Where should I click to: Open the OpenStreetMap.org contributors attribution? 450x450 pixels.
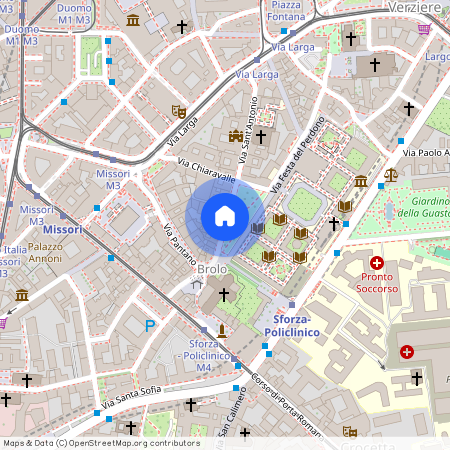134,443
